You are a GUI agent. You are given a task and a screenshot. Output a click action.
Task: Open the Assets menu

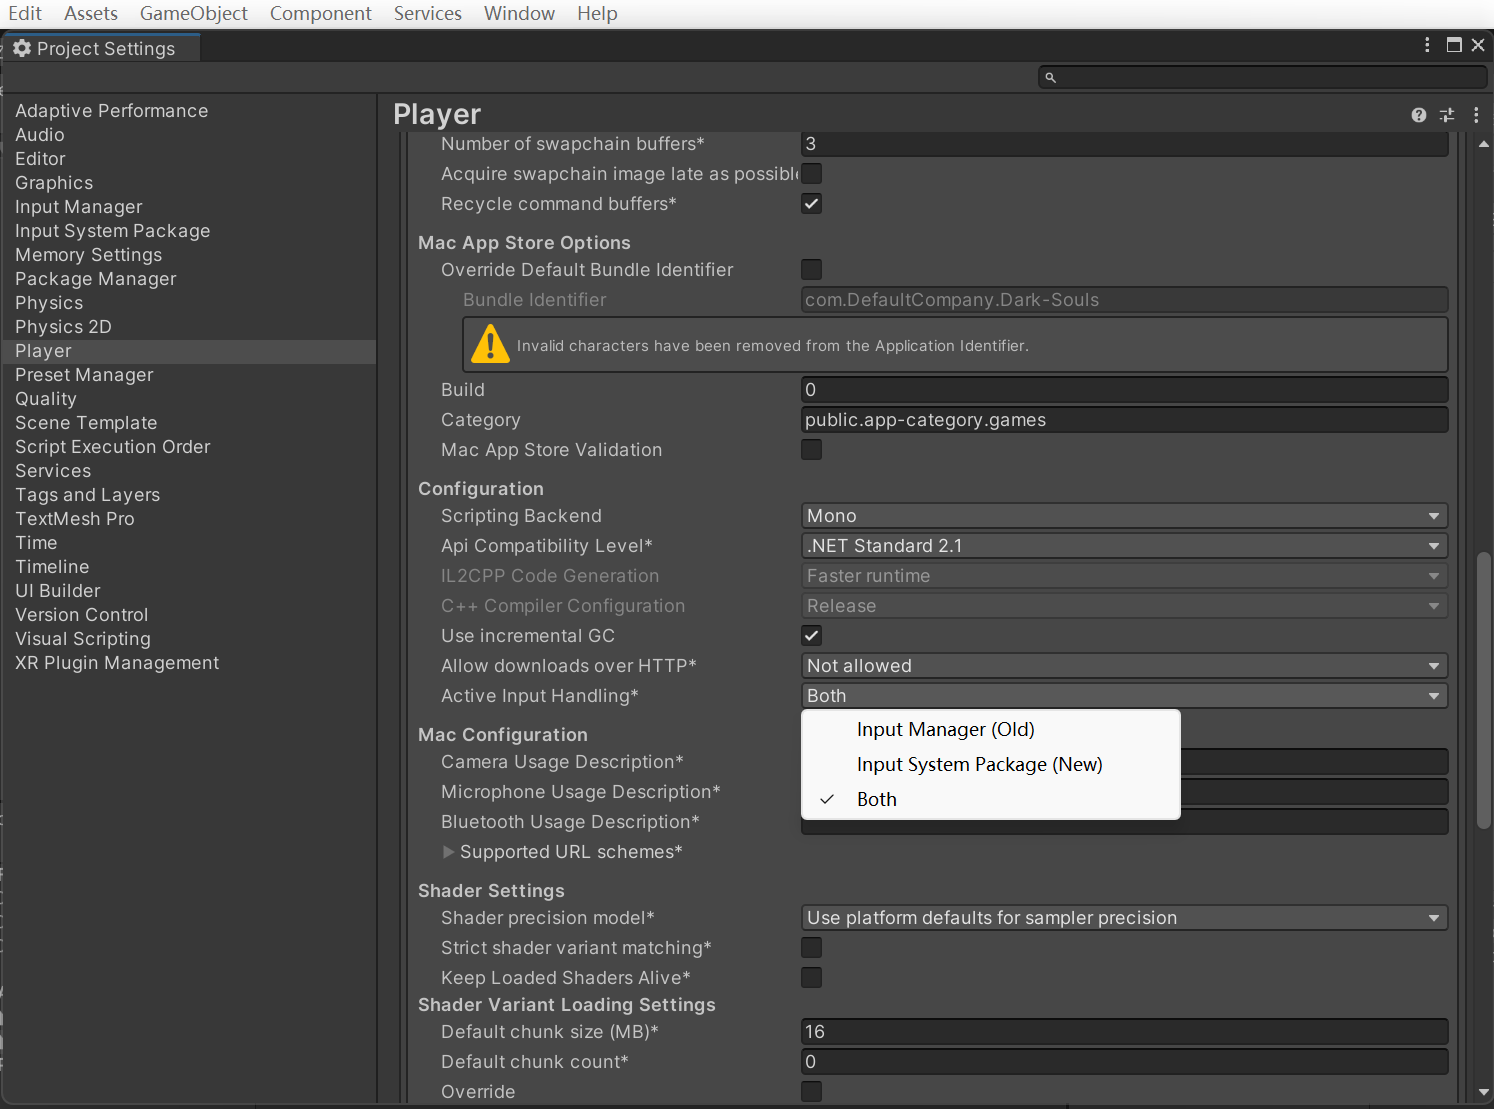[90, 13]
